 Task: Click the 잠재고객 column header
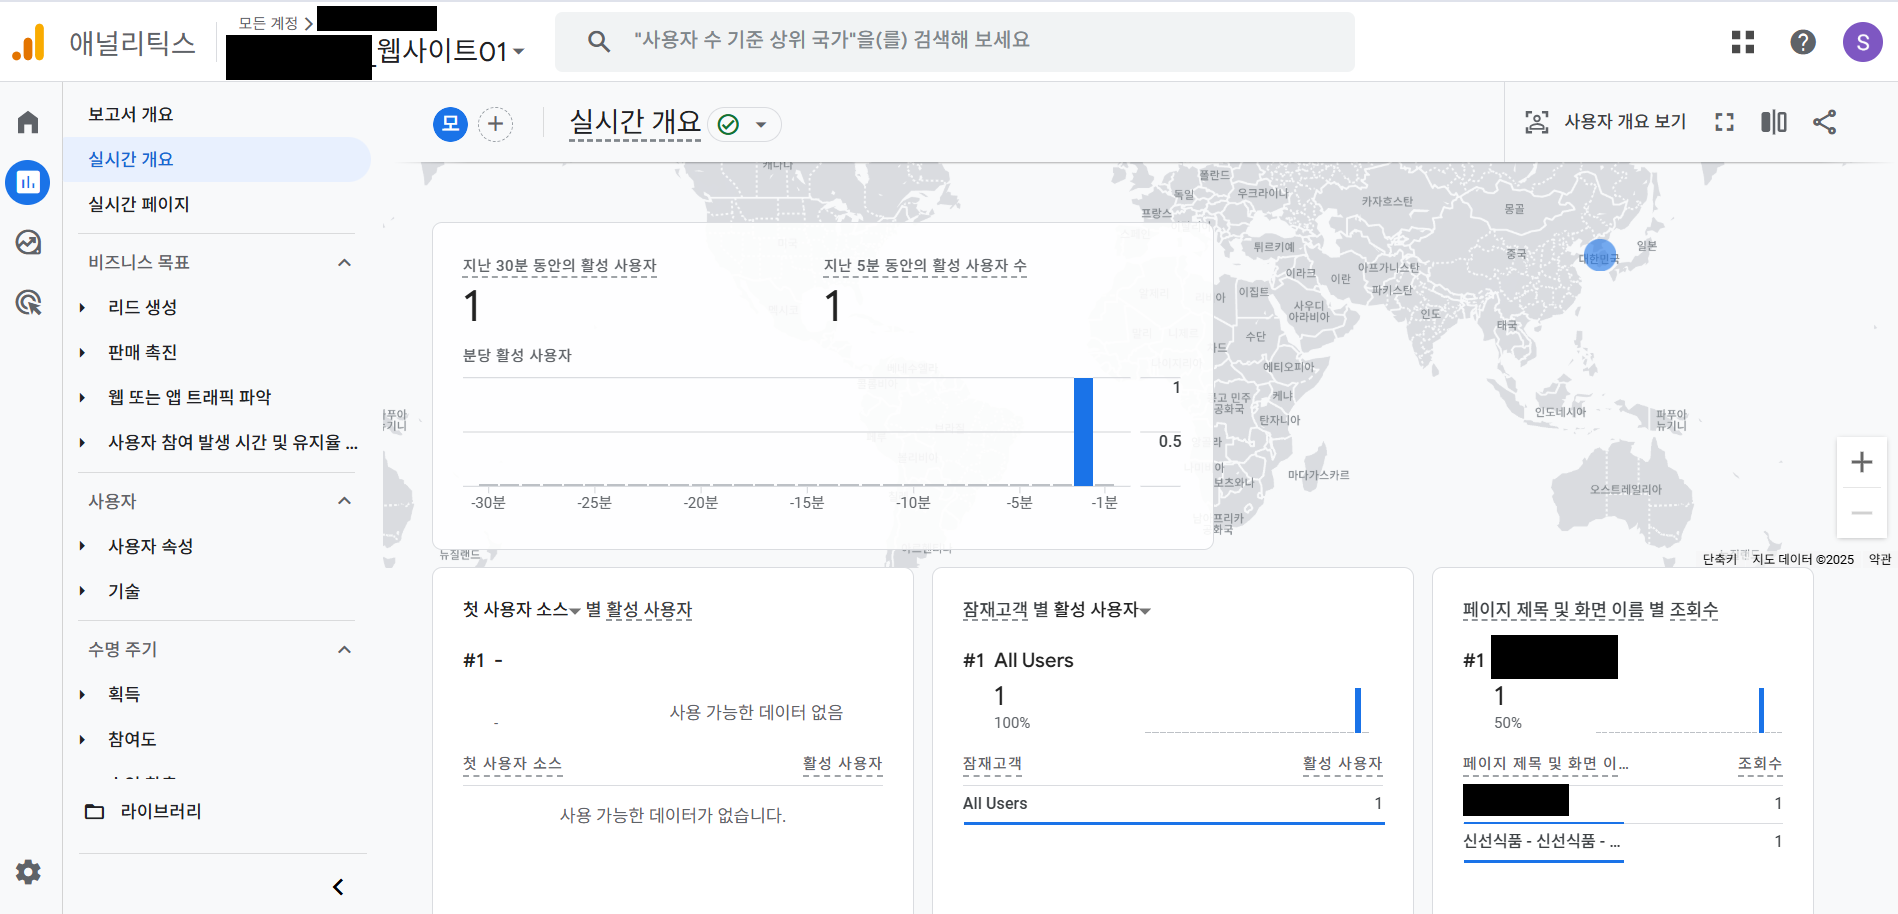[992, 764]
